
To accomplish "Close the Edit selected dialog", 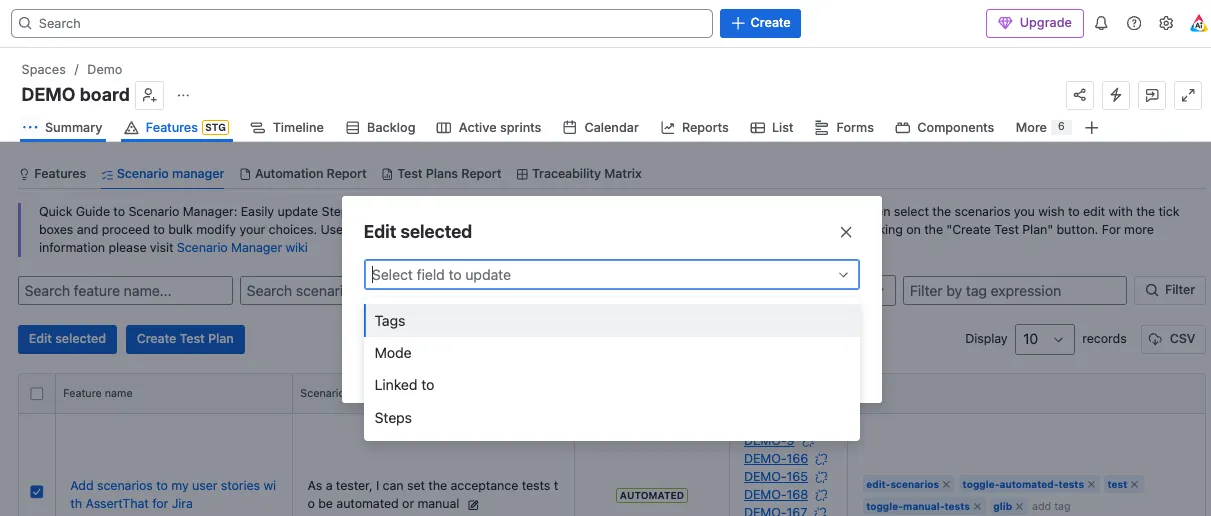I will click(x=846, y=232).
